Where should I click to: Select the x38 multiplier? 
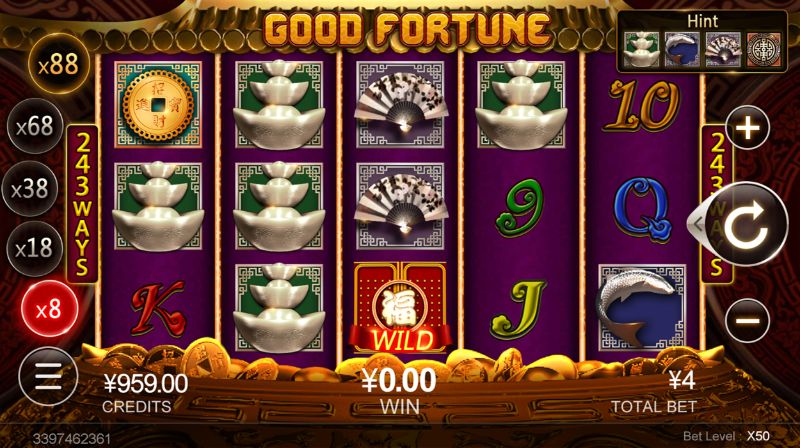click(30, 188)
